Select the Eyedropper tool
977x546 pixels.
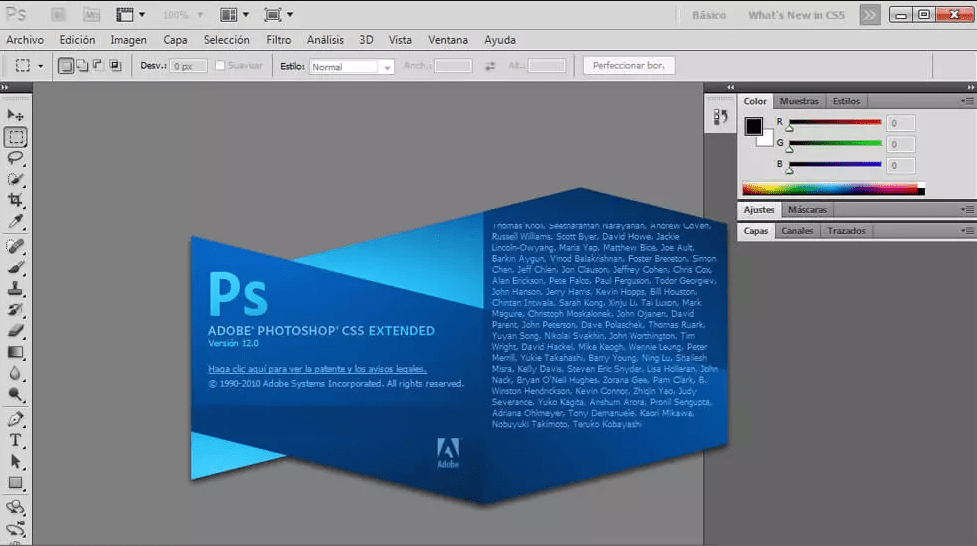(x=16, y=221)
